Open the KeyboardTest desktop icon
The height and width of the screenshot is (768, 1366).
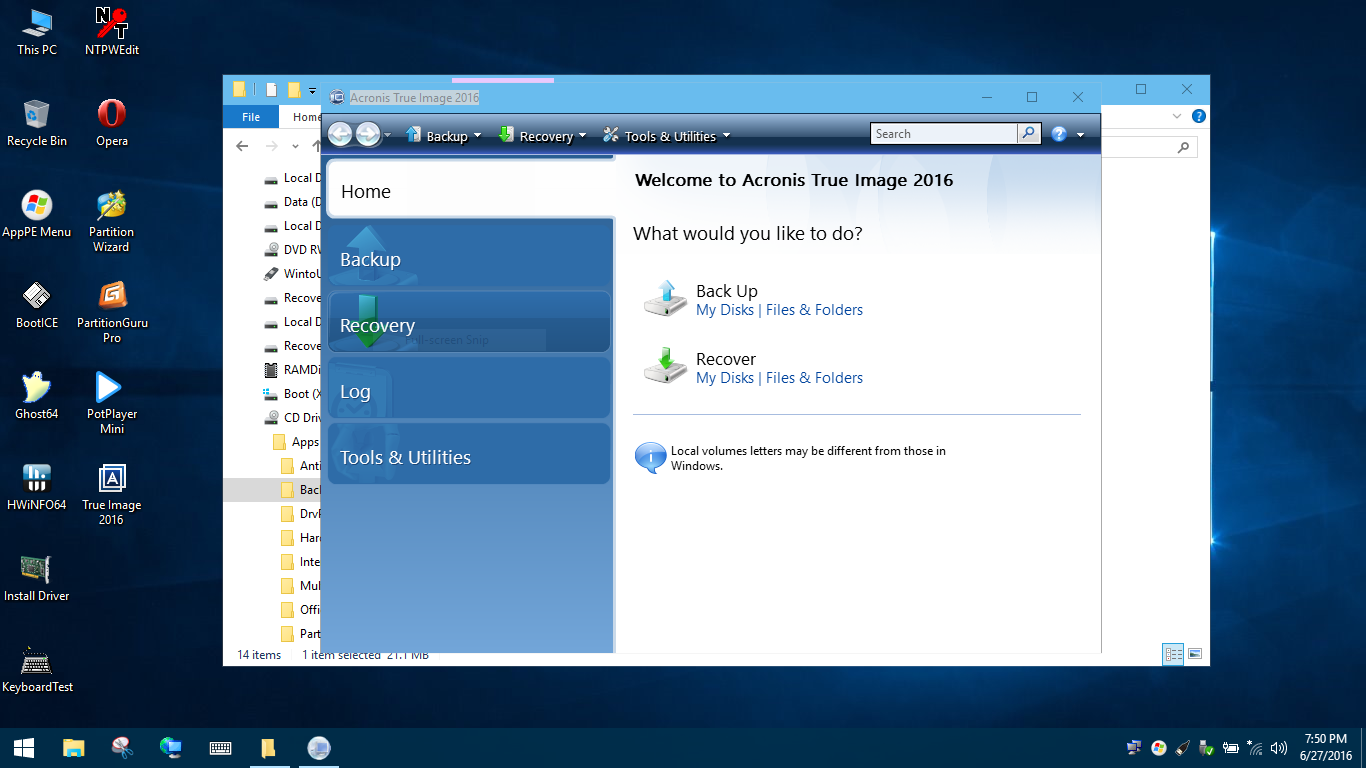pos(37,669)
